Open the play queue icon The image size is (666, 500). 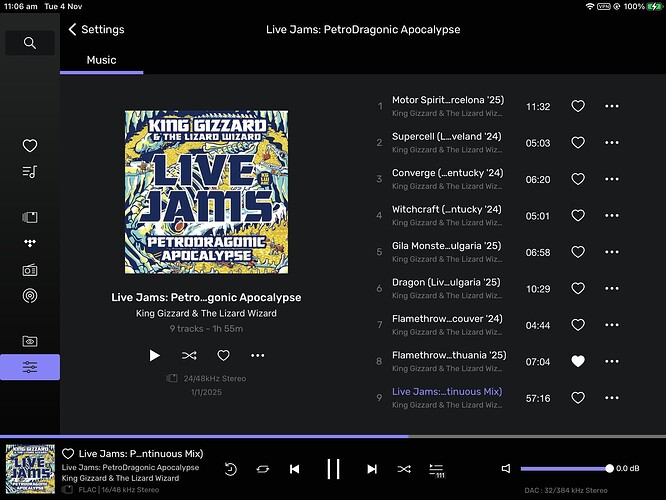pyautogui.click(x=437, y=470)
